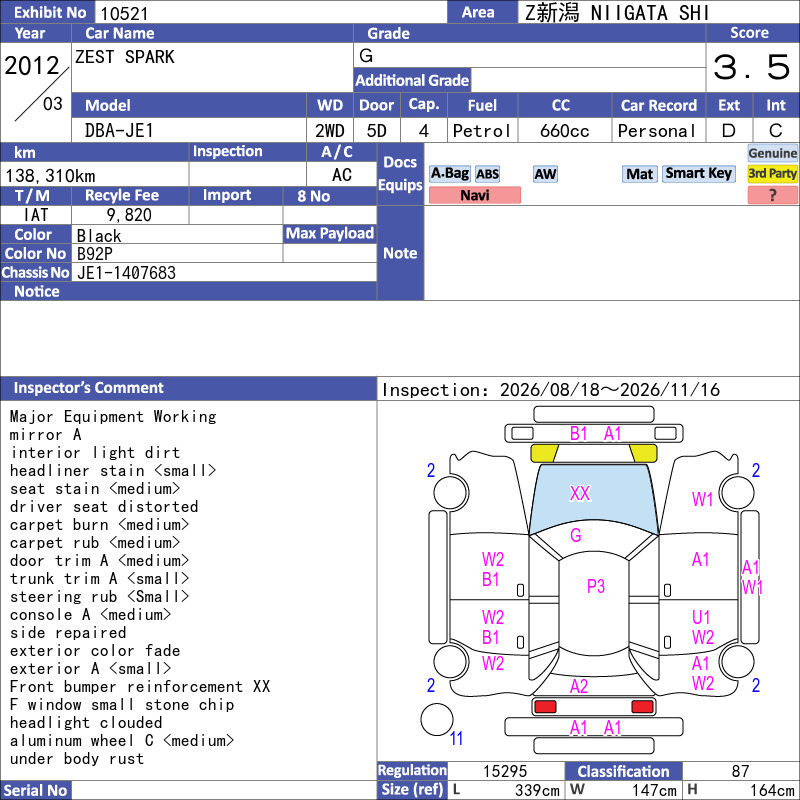Click the red question mark badge
The height and width of the screenshot is (800, 800).
772,195
